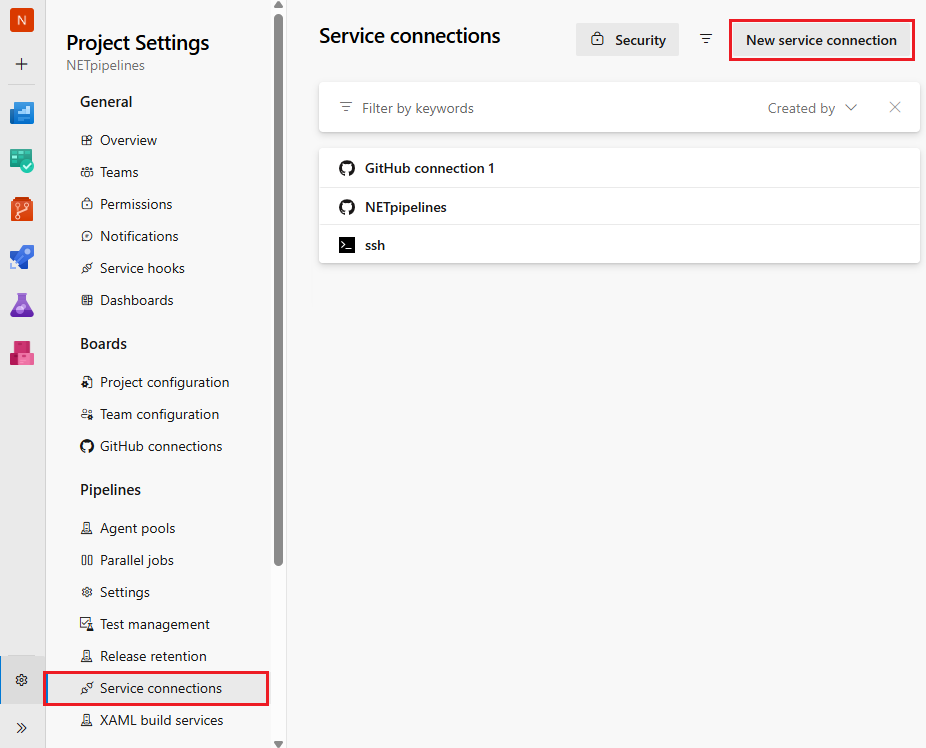Click the plus icon to create new

(x=22, y=64)
